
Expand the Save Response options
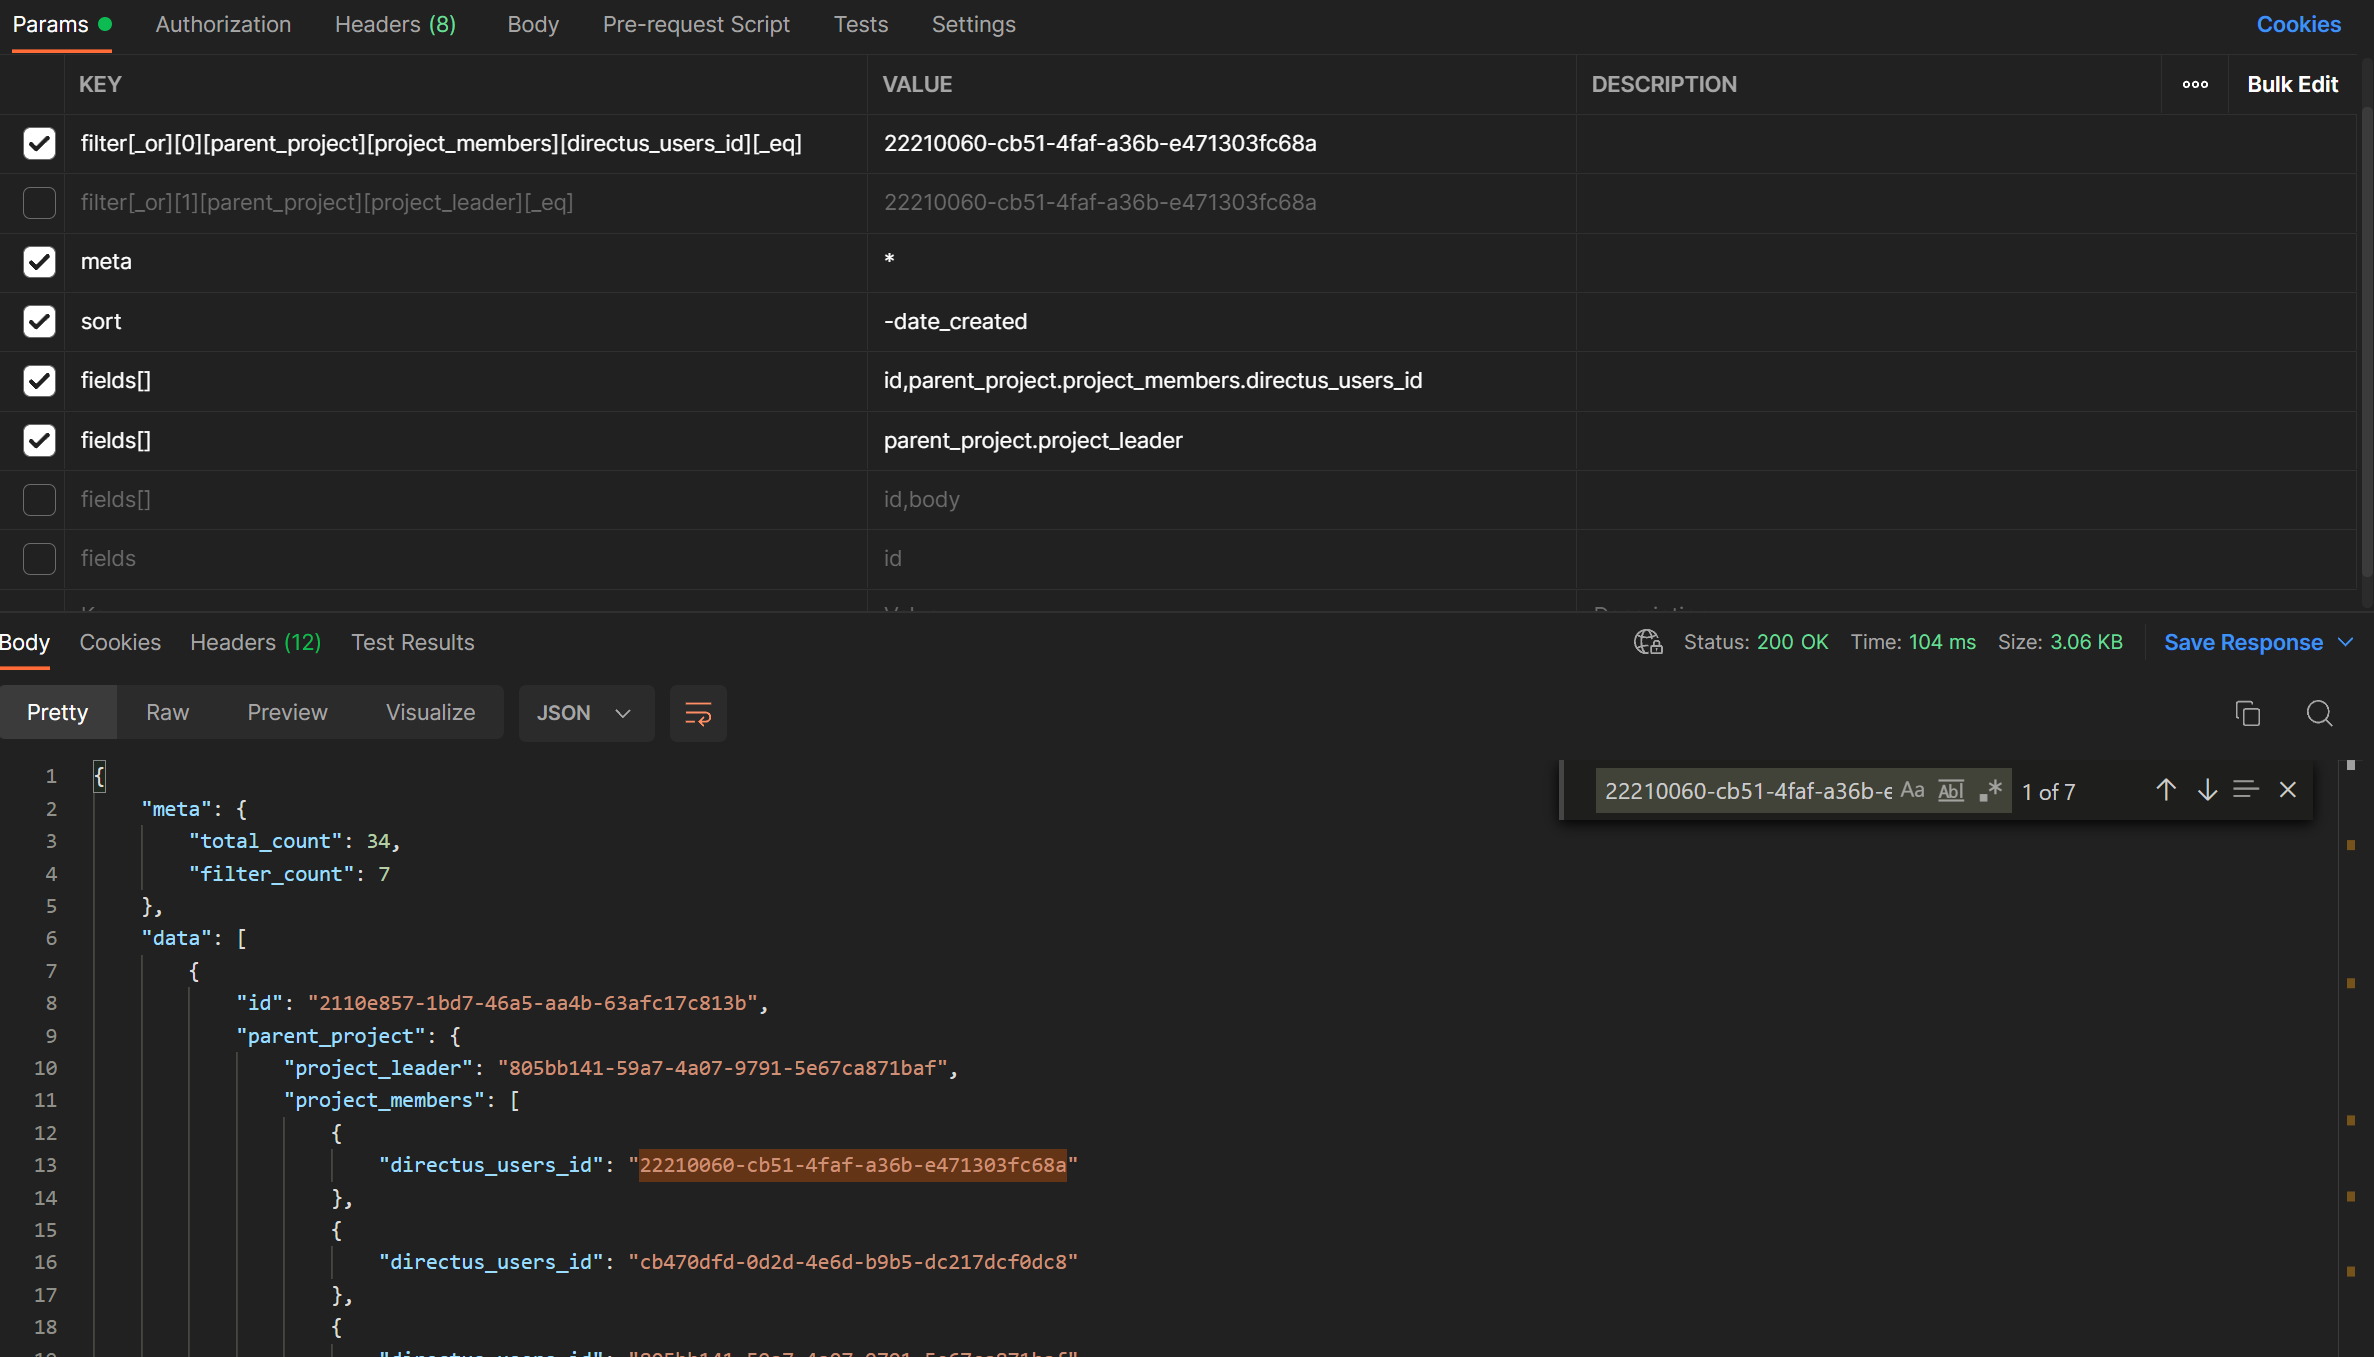tap(2348, 642)
